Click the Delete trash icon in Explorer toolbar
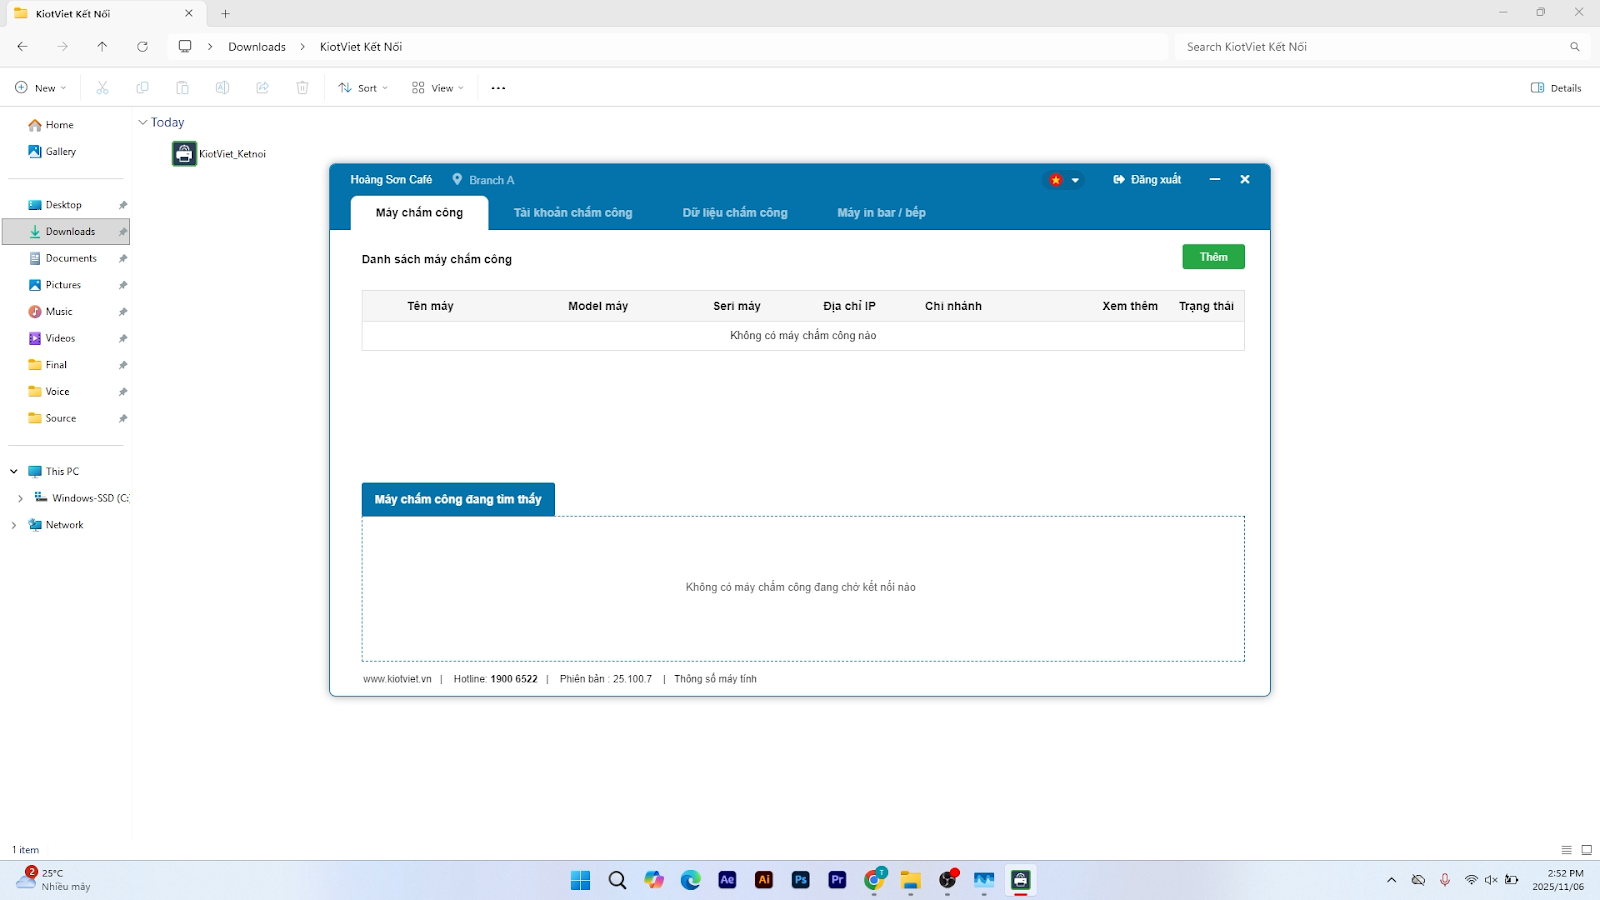 coord(302,88)
